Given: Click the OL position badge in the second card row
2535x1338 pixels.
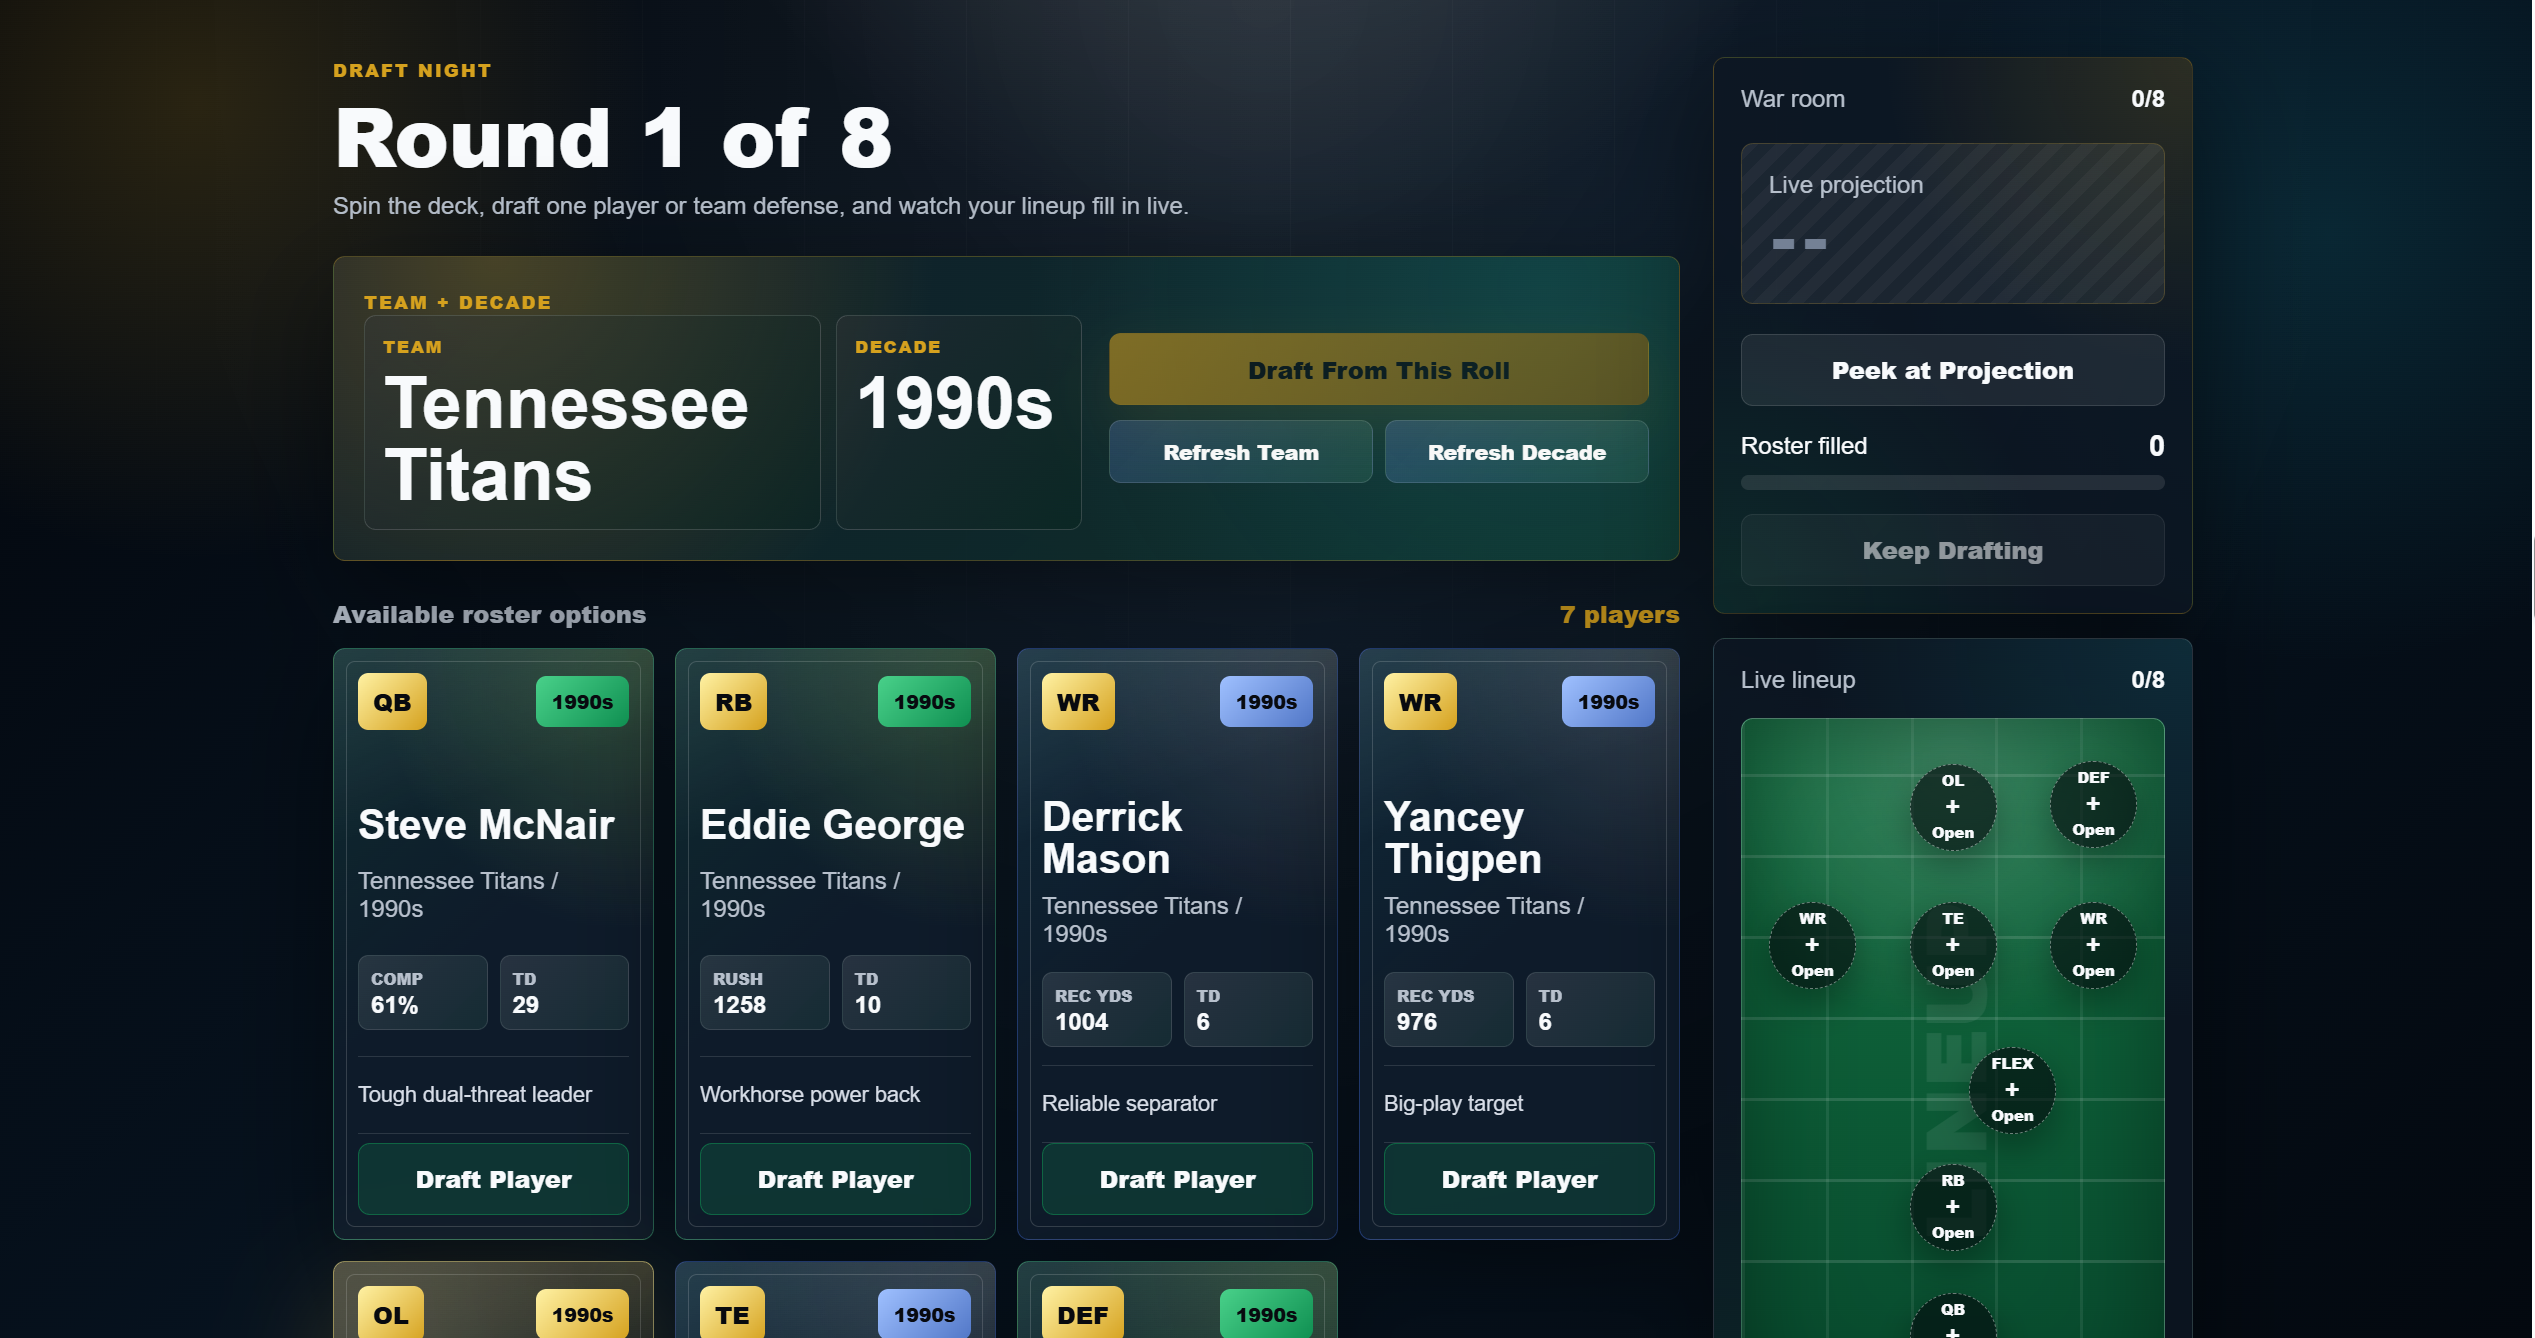Looking at the screenshot, I should pos(391,1313).
